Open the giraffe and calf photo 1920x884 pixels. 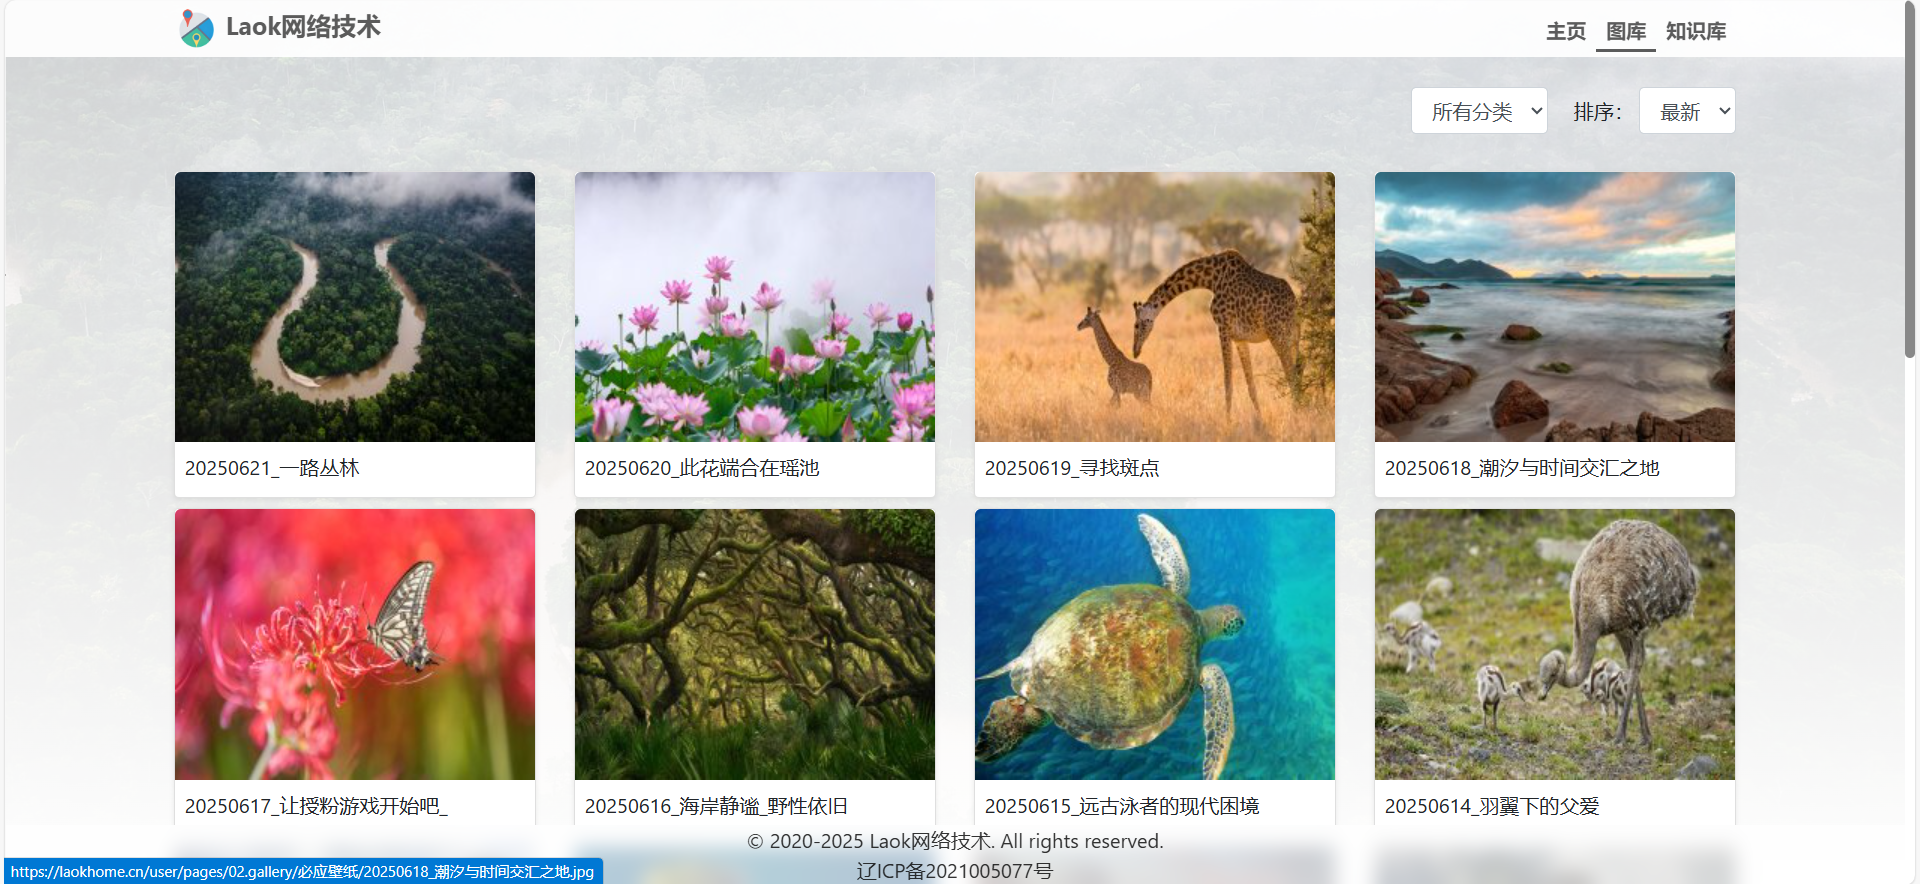(1155, 307)
